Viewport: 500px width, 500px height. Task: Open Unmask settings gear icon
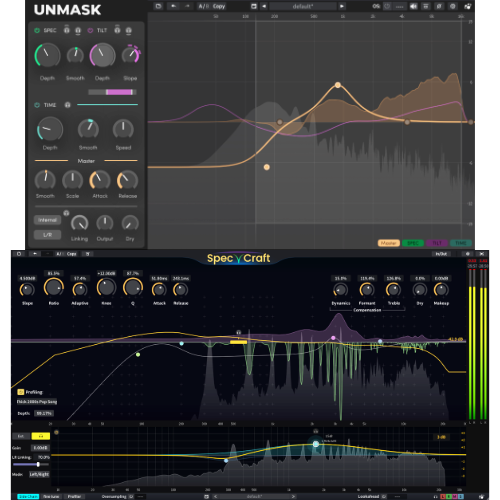[453, 6]
